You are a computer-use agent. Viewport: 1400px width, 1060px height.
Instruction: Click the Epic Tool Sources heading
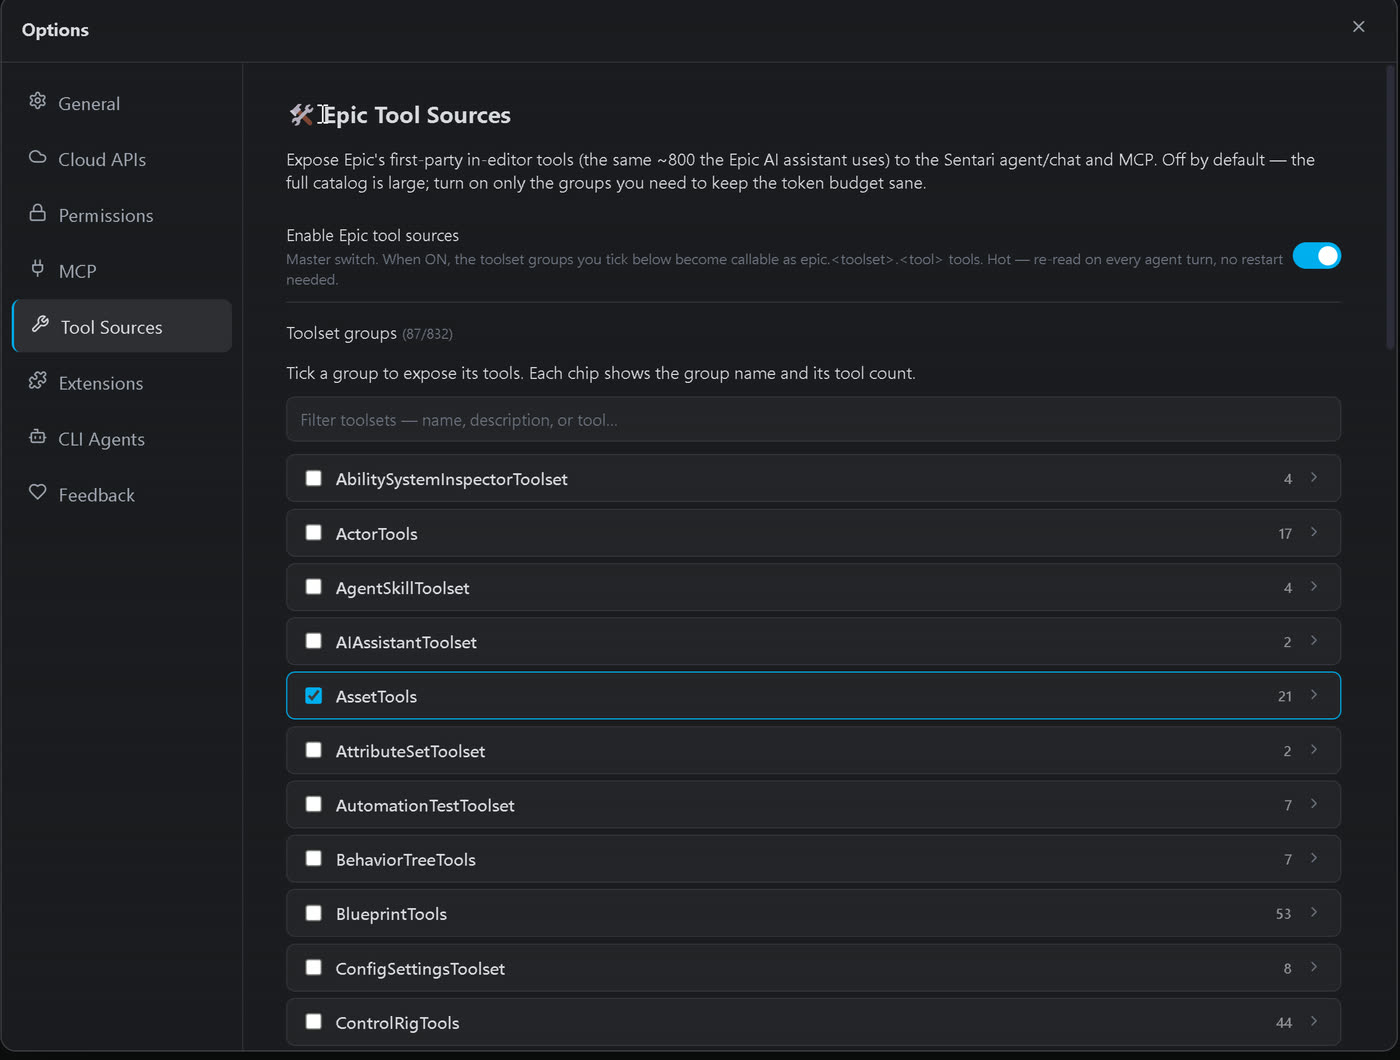[x=417, y=115]
